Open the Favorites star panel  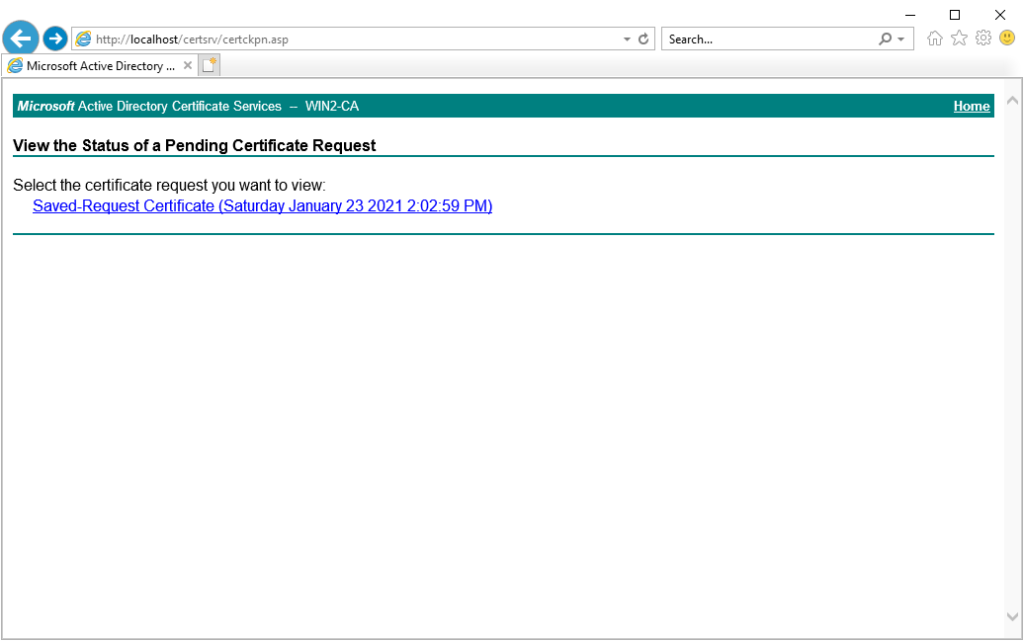[x=958, y=38]
